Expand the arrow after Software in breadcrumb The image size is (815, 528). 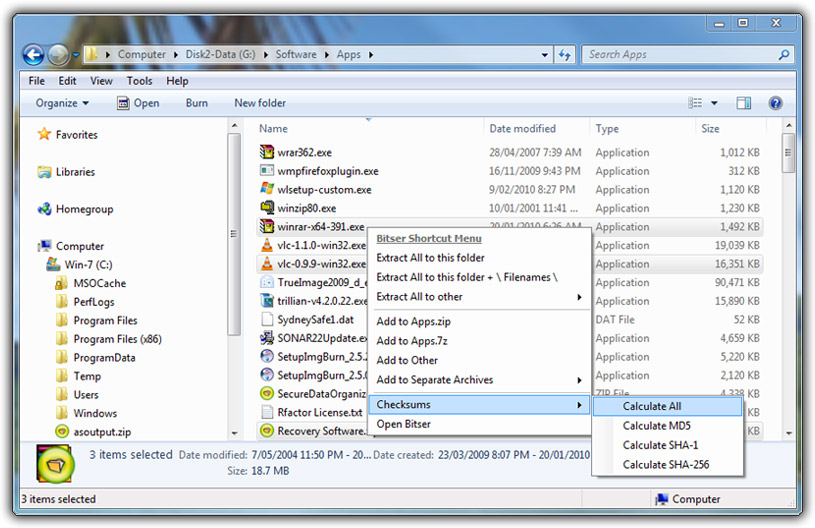[x=327, y=55]
